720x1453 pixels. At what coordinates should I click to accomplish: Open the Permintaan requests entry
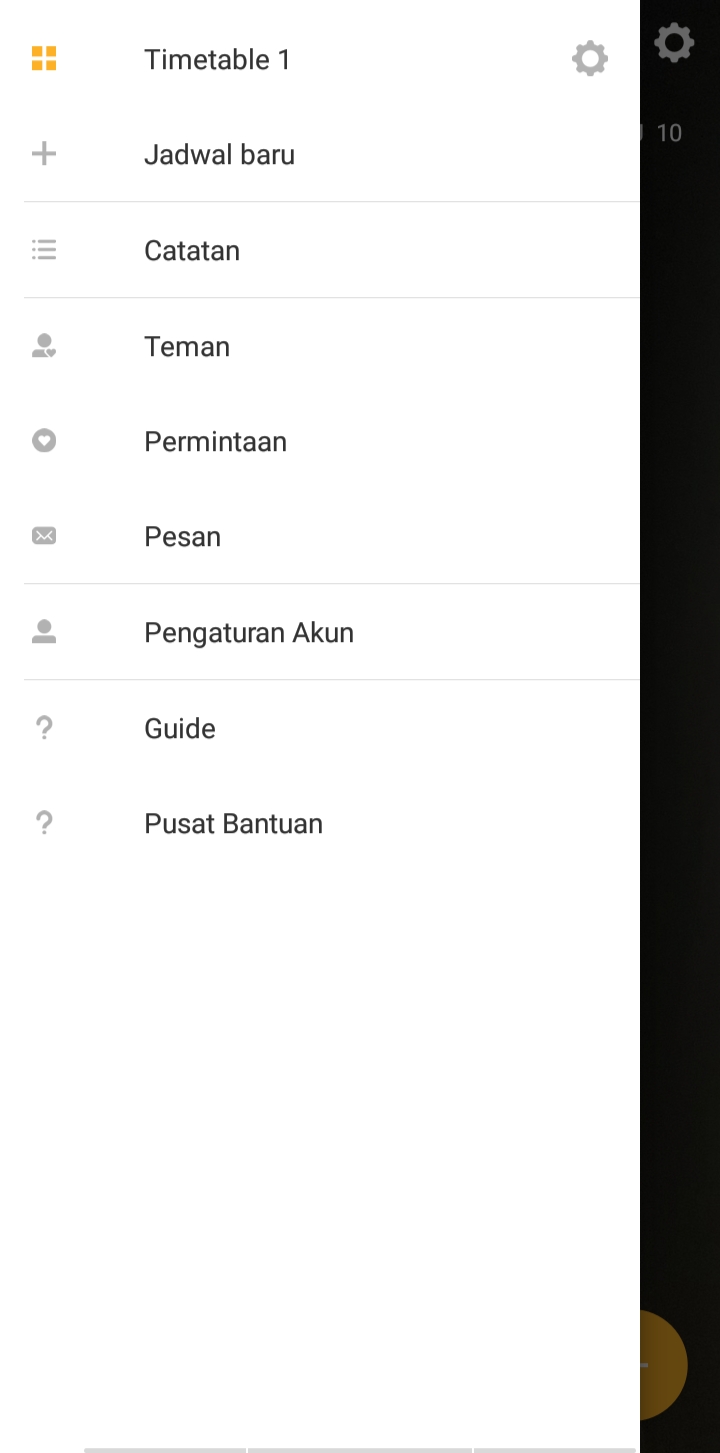pos(215,442)
